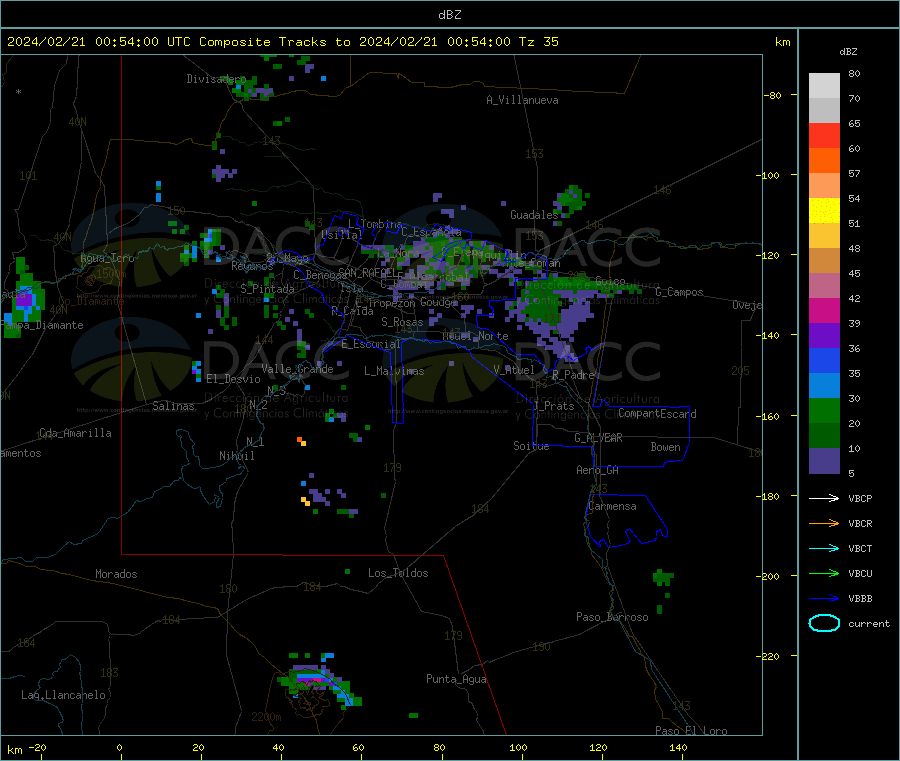Click the Paso_Barroso label
900x761 pixels.
pos(612,617)
